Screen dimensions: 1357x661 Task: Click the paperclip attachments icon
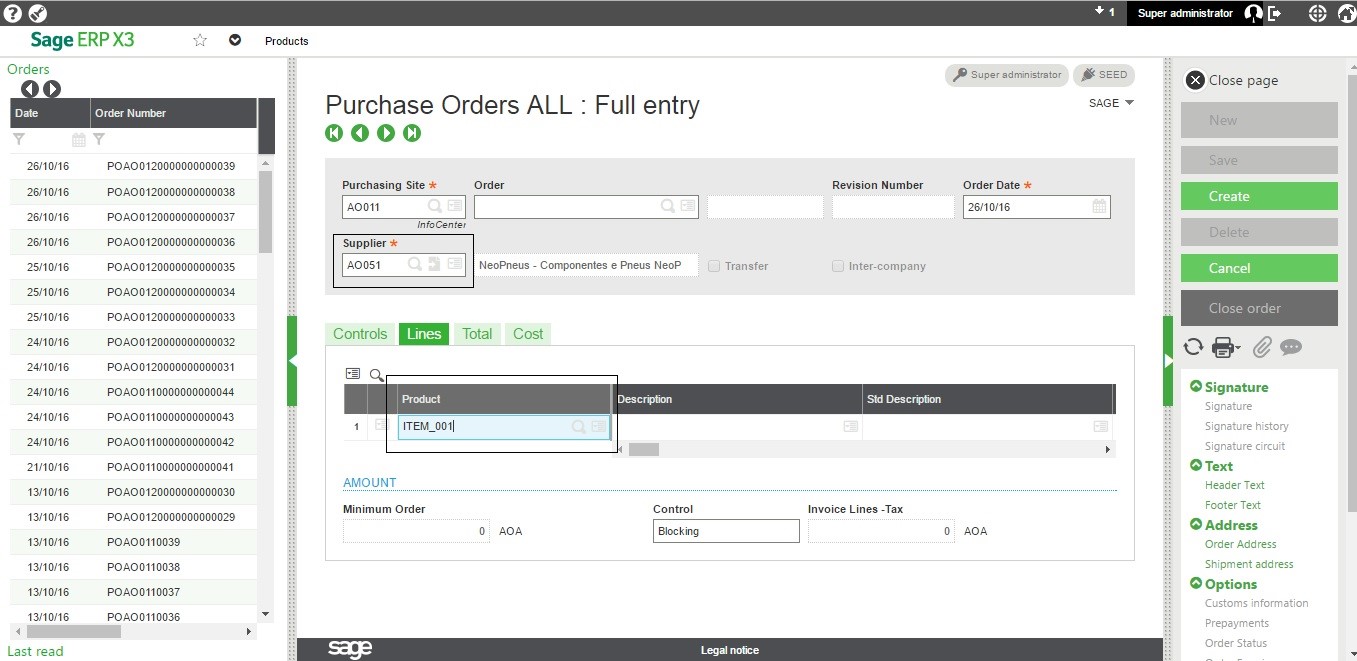1262,347
